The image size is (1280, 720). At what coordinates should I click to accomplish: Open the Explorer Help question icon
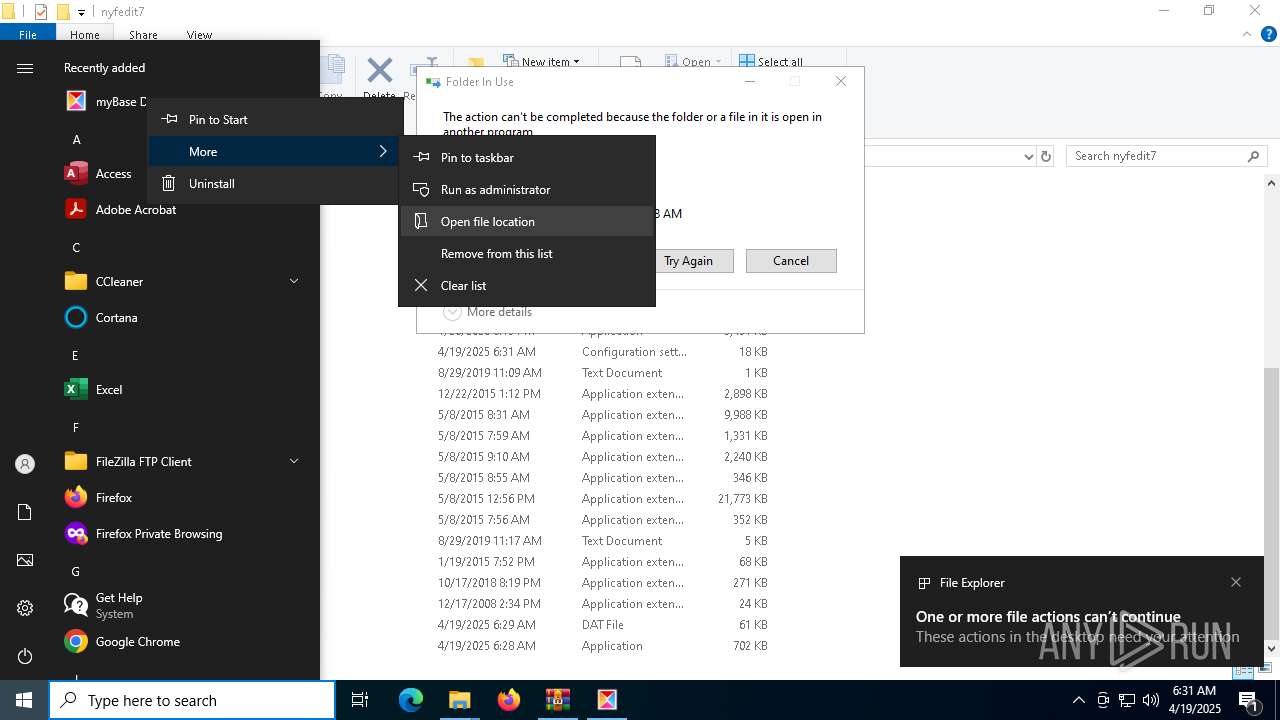click(x=1268, y=34)
